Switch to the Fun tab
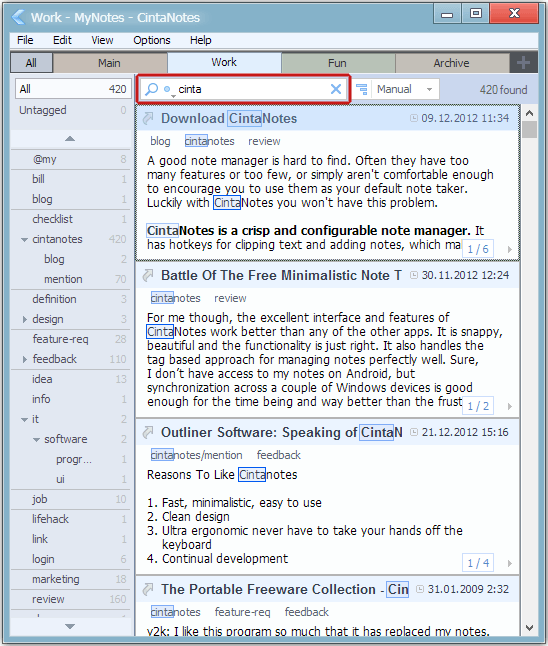Viewport: 548px width, 646px height. coord(337,63)
